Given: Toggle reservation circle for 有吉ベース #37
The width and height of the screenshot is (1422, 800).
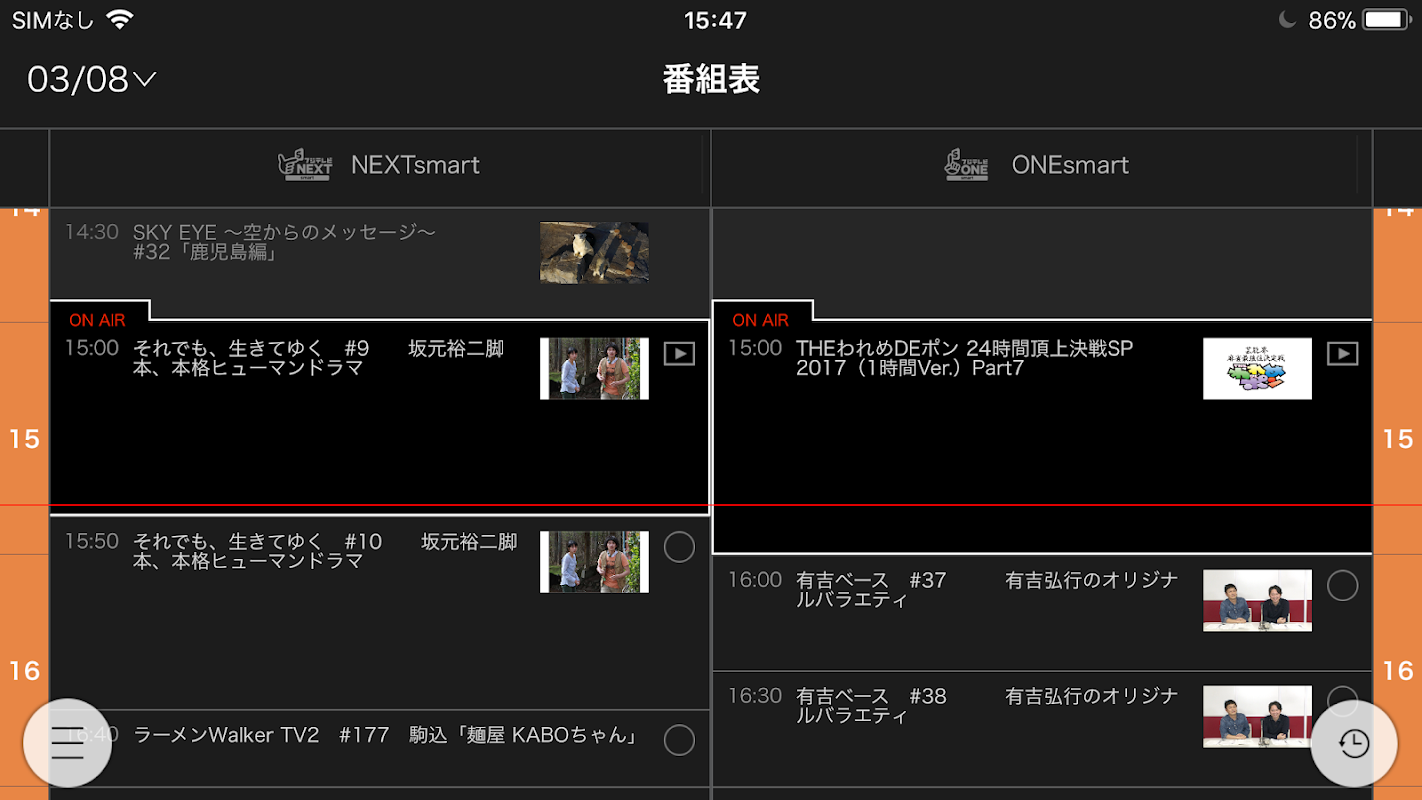Looking at the screenshot, I should [1343, 586].
